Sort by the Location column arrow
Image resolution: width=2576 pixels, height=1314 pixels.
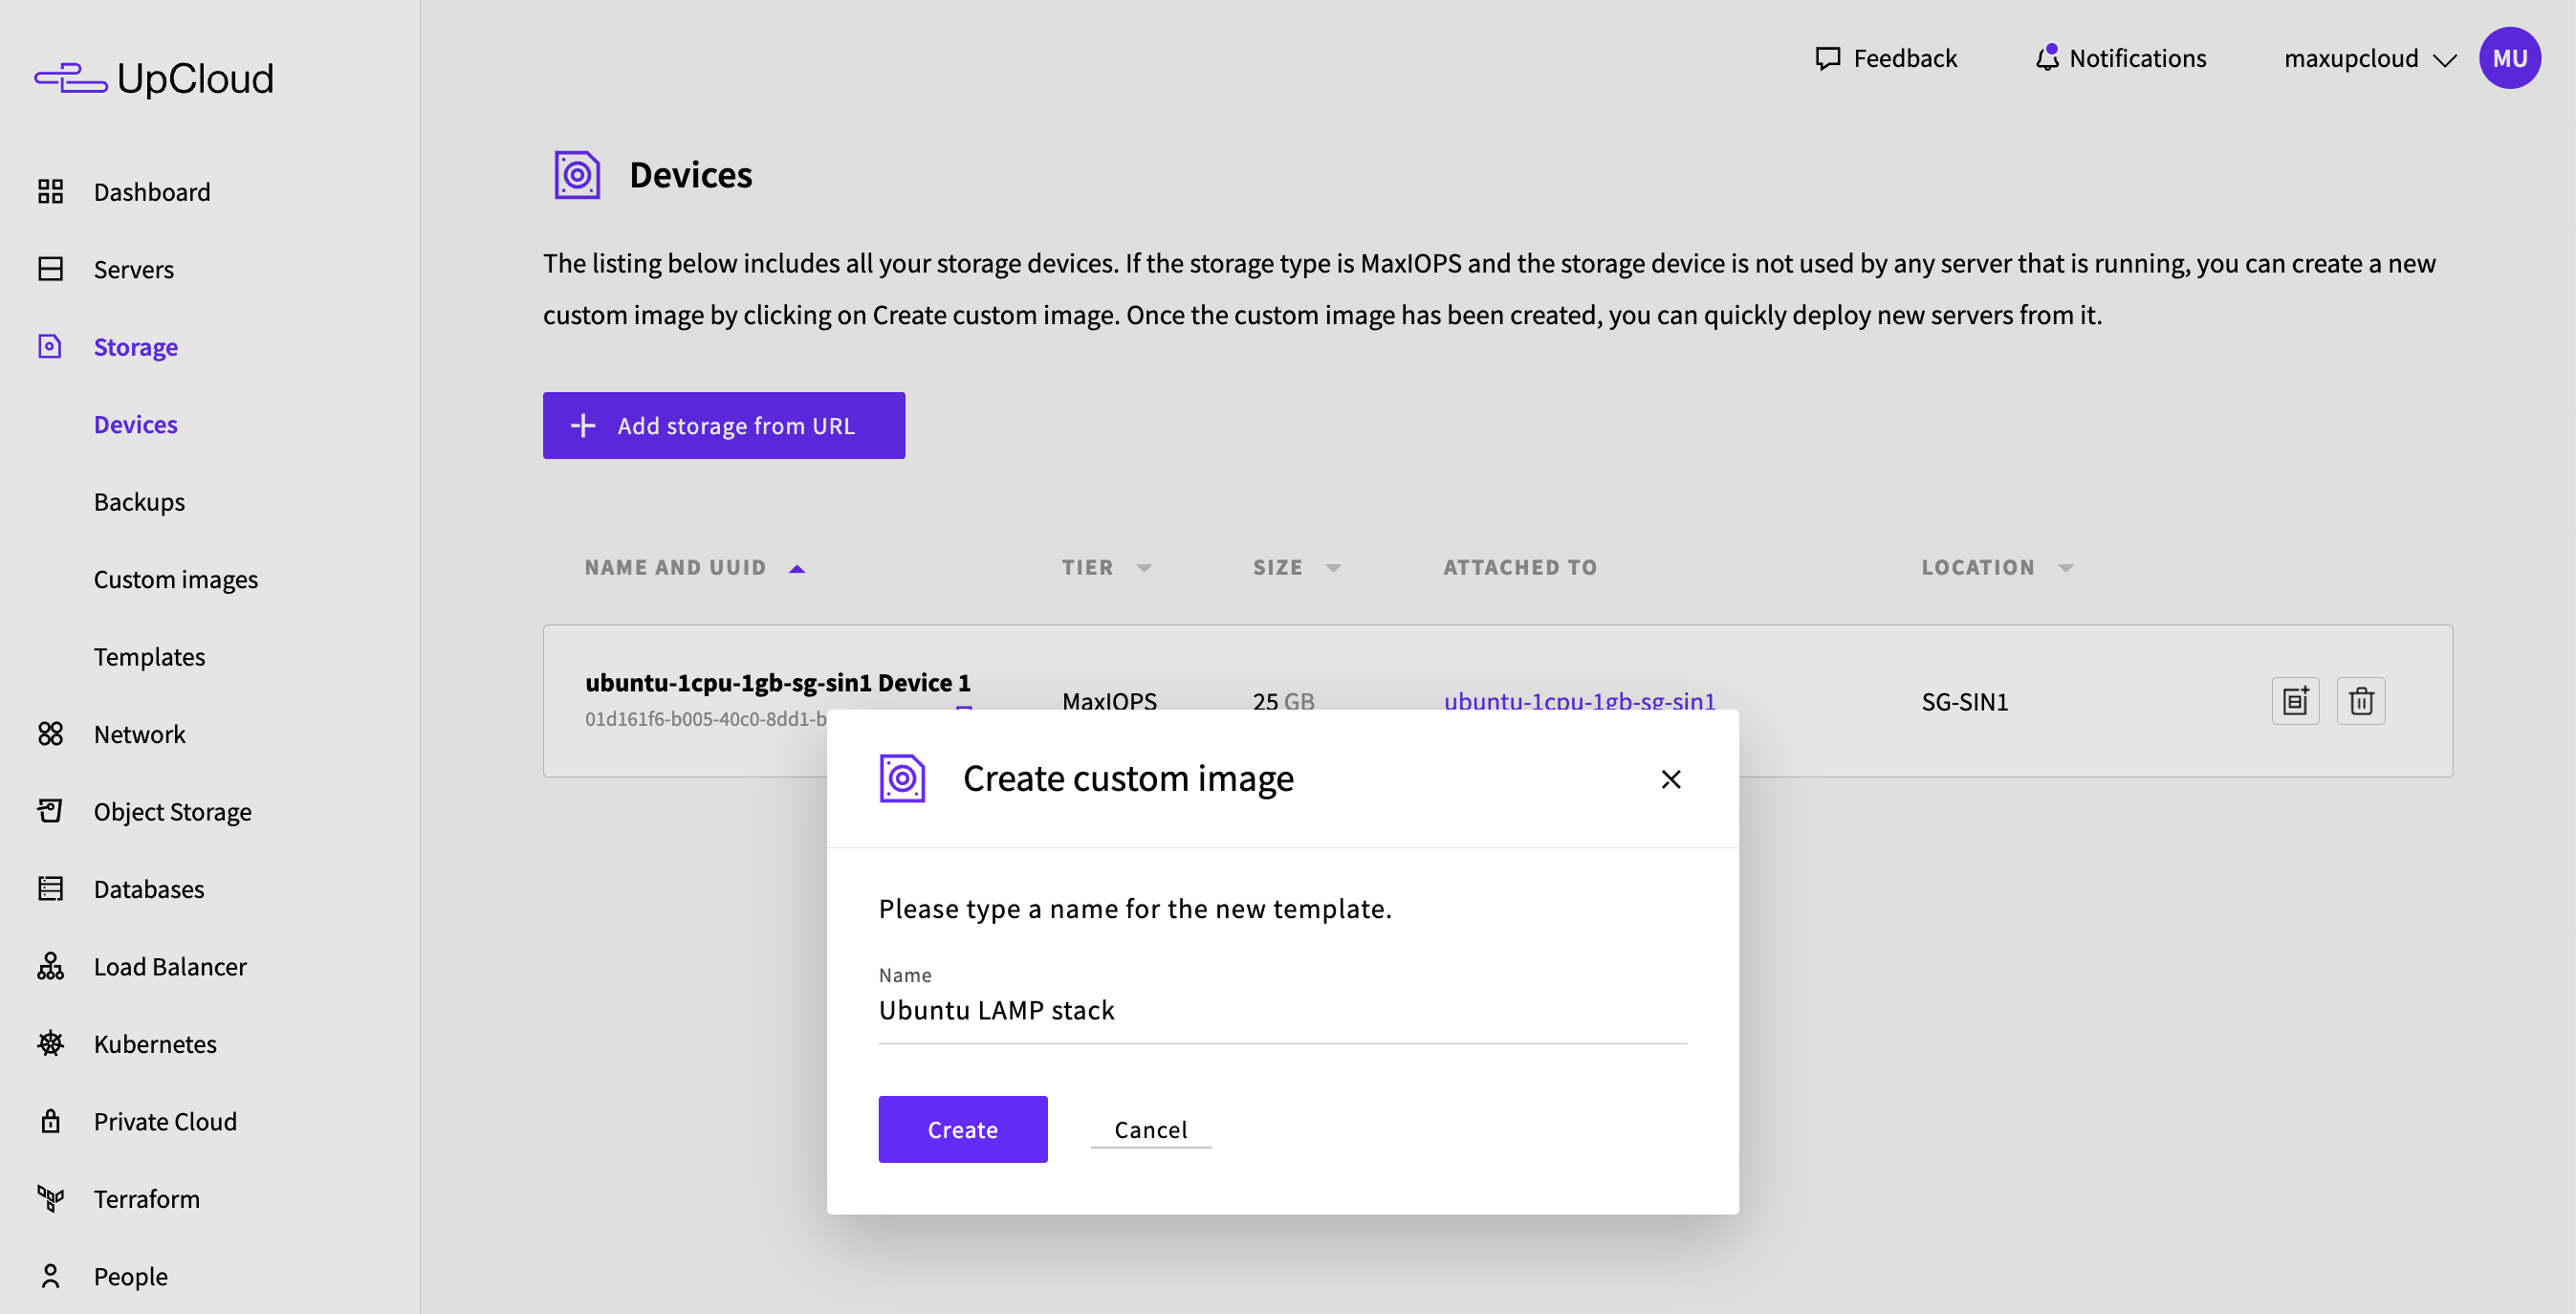(2066, 568)
